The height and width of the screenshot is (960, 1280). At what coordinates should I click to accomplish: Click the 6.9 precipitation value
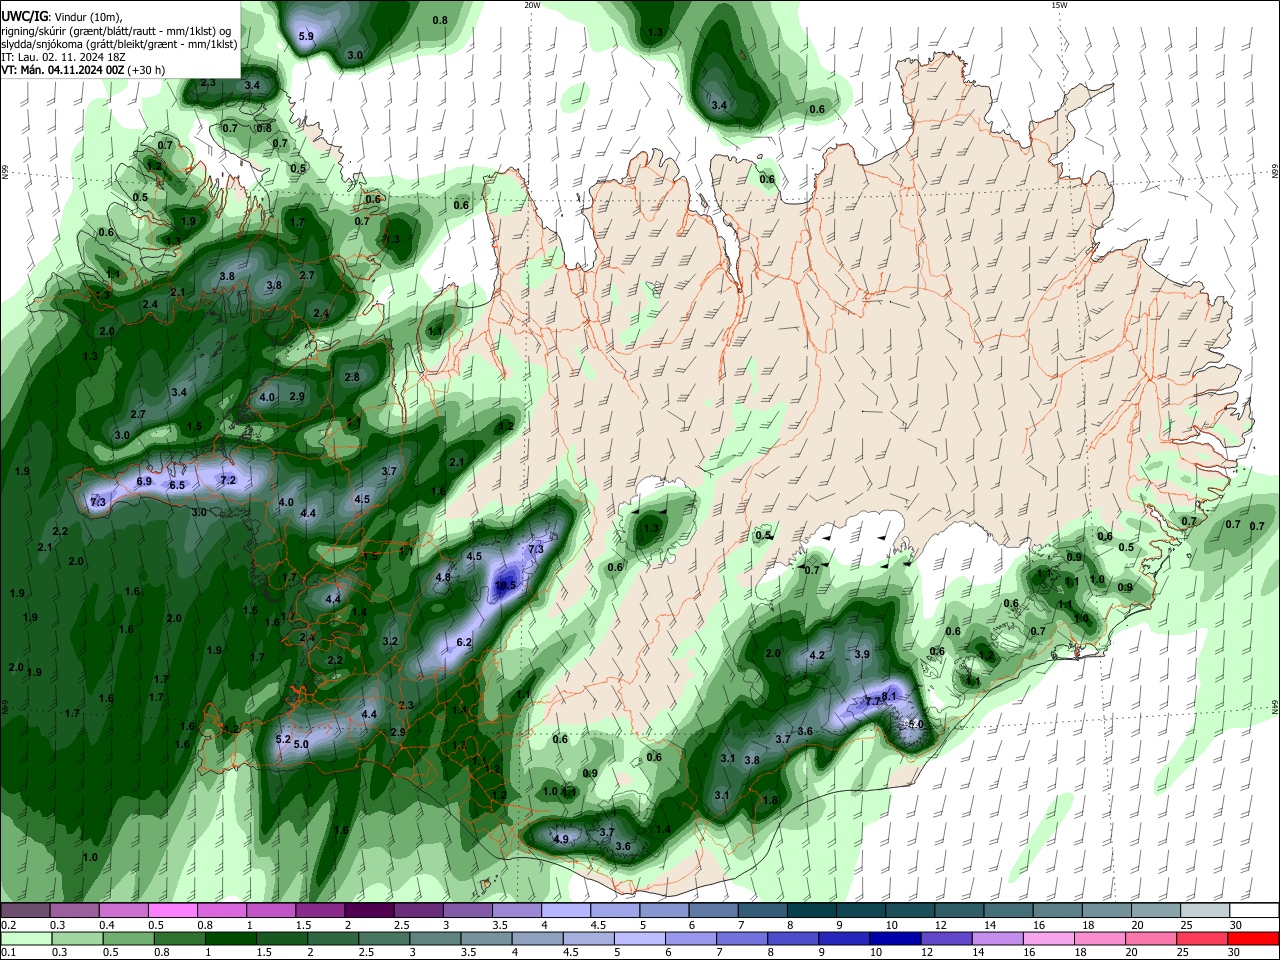point(143,482)
